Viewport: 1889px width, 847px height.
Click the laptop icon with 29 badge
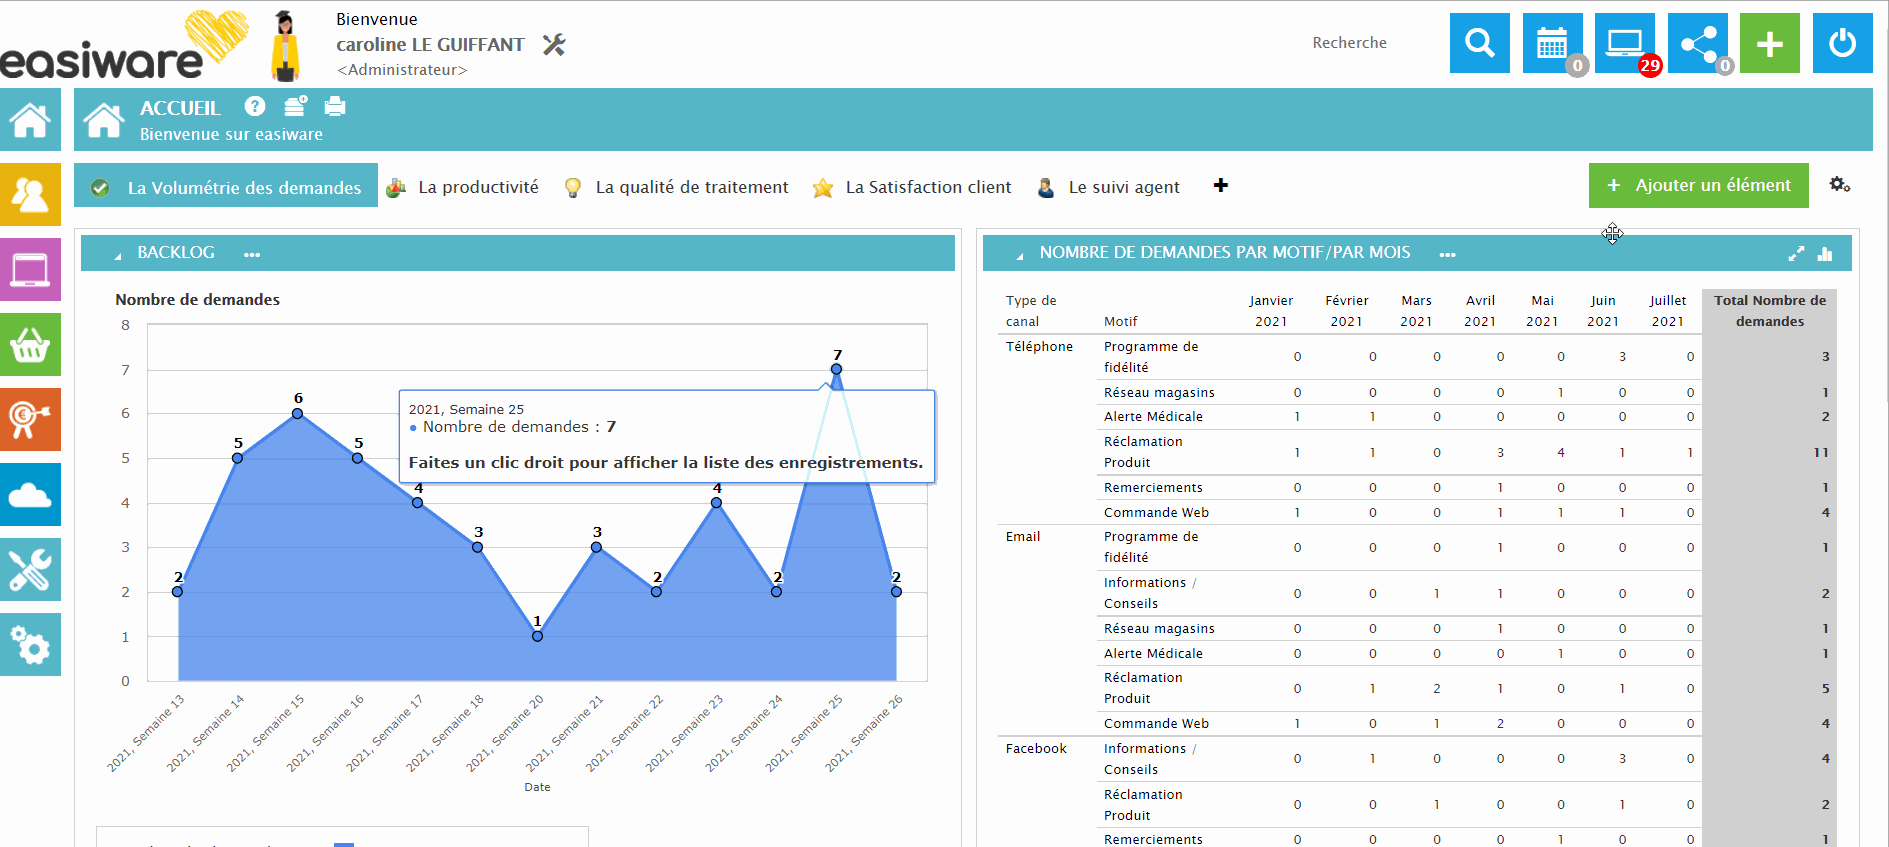pos(1624,43)
